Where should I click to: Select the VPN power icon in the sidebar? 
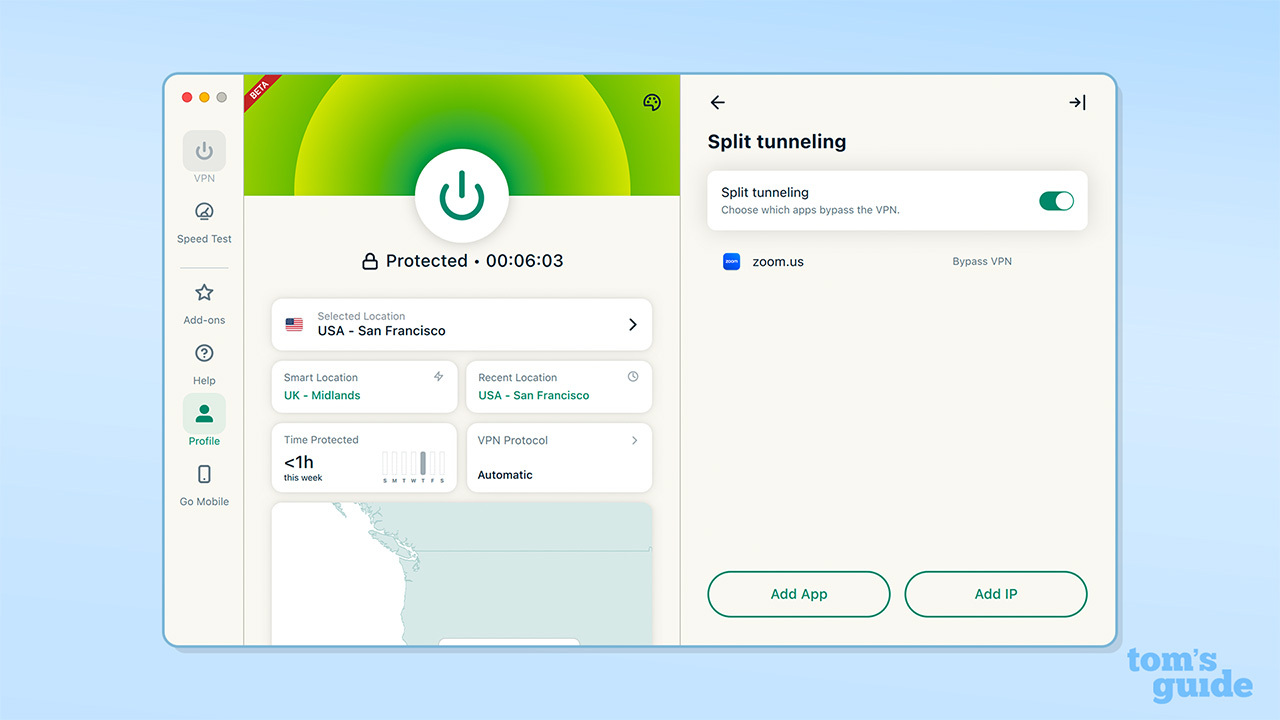[x=204, y=150]
